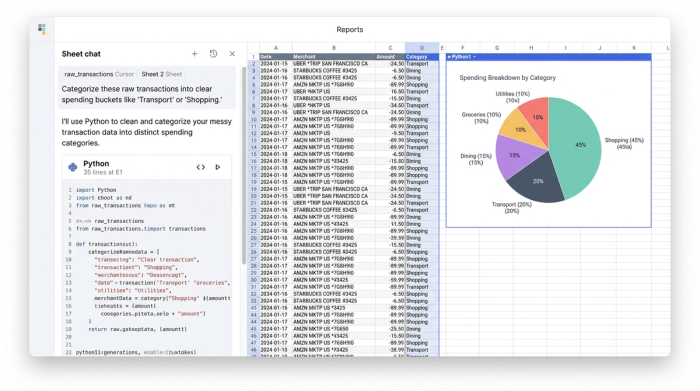Select column B header
The height and width of the screenshot is (391, 700).
pos(333,48)
